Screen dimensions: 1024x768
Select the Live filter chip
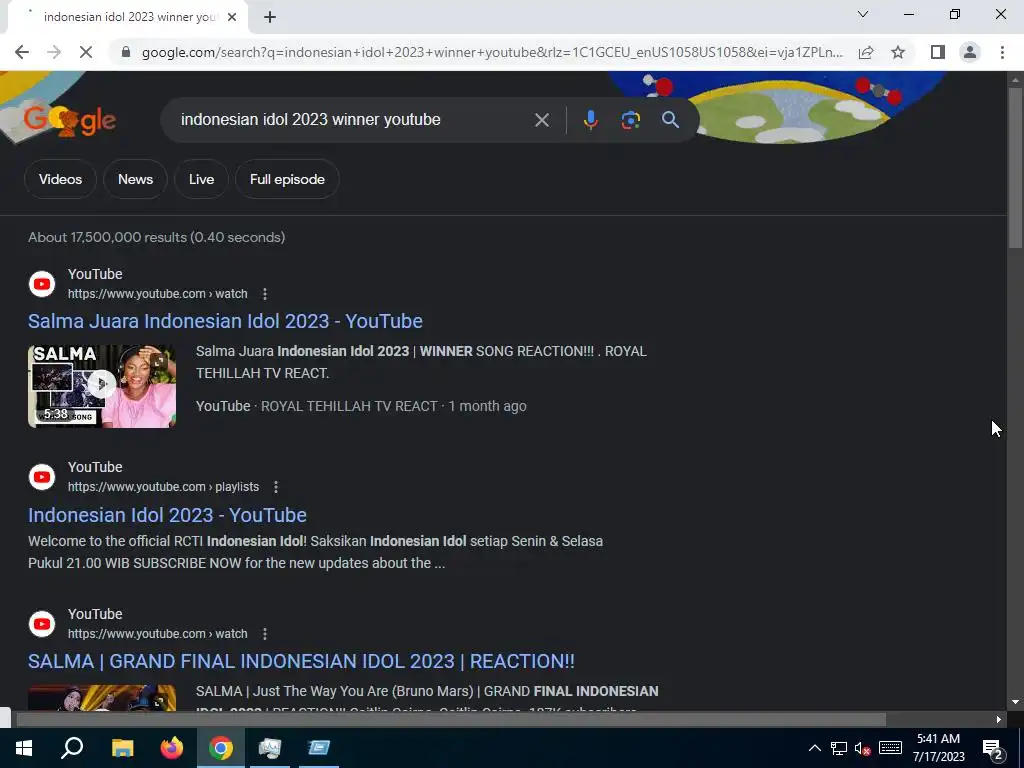[x=201, y=179]
